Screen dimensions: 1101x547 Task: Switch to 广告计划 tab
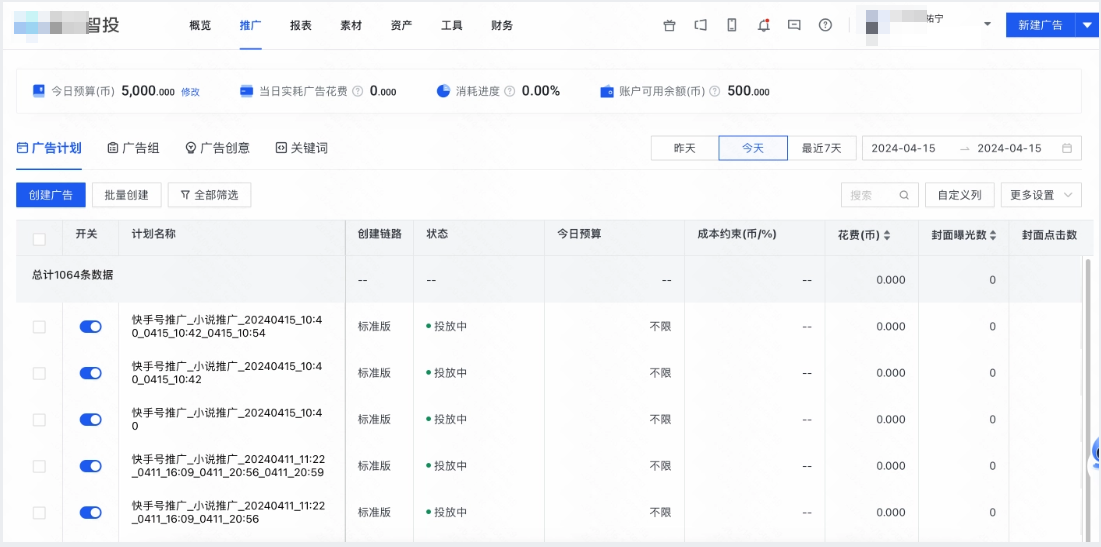click(x=49, y=148)
